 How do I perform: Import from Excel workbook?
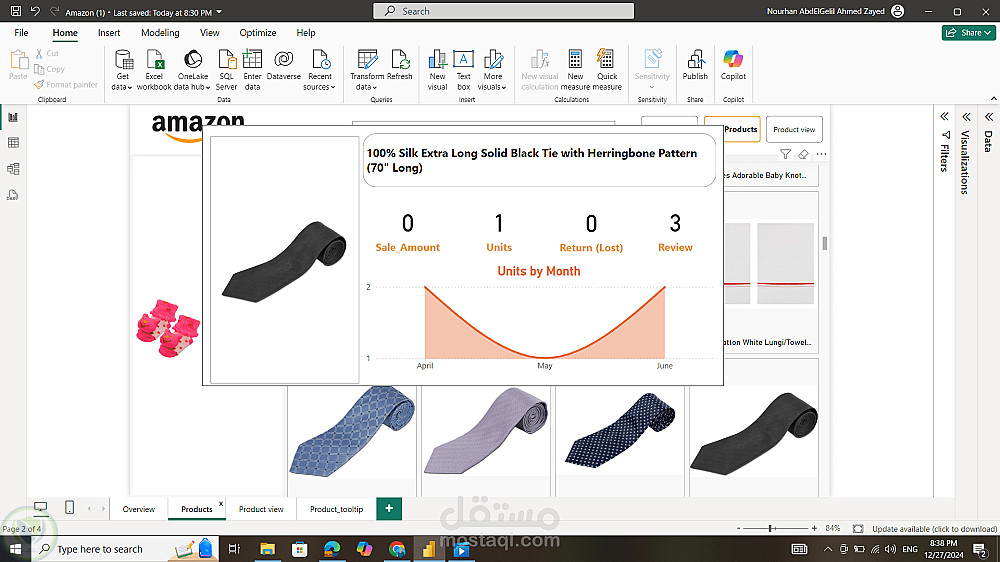click(x=154, y=70)
